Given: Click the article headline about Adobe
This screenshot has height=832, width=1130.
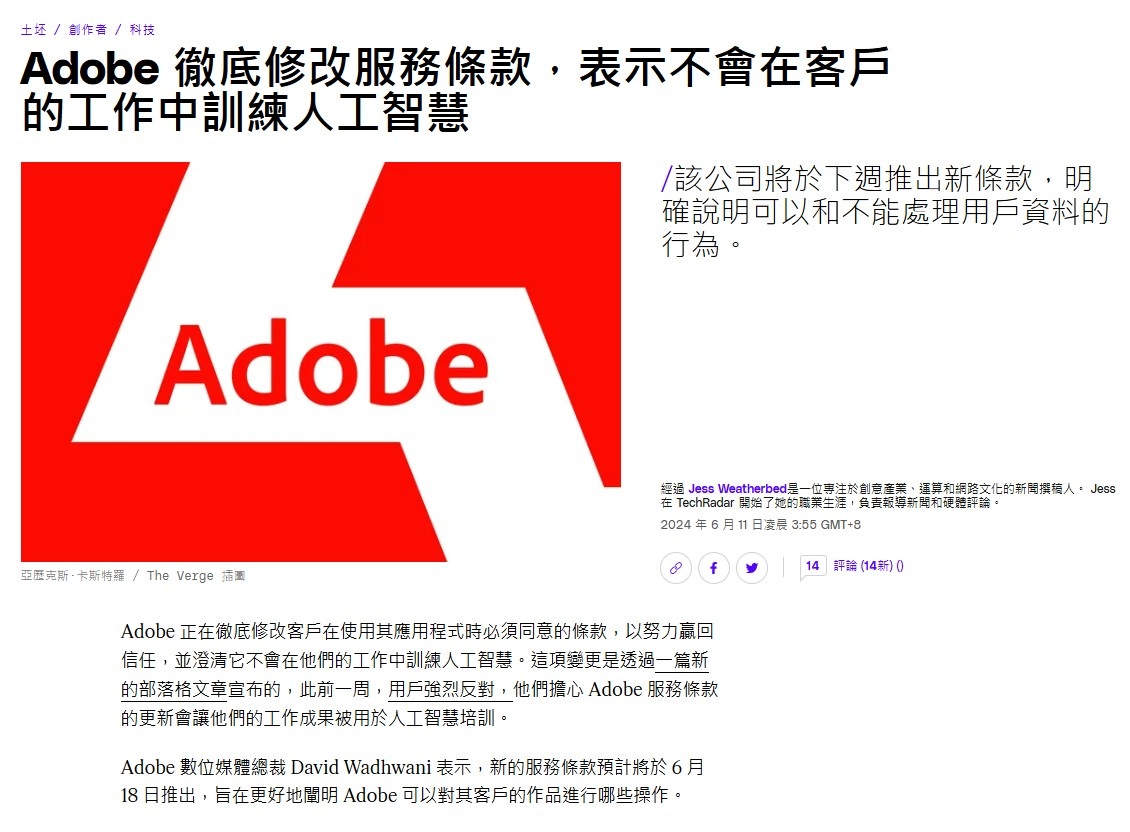Looking at the screenshot, I should tap(455, 89).
